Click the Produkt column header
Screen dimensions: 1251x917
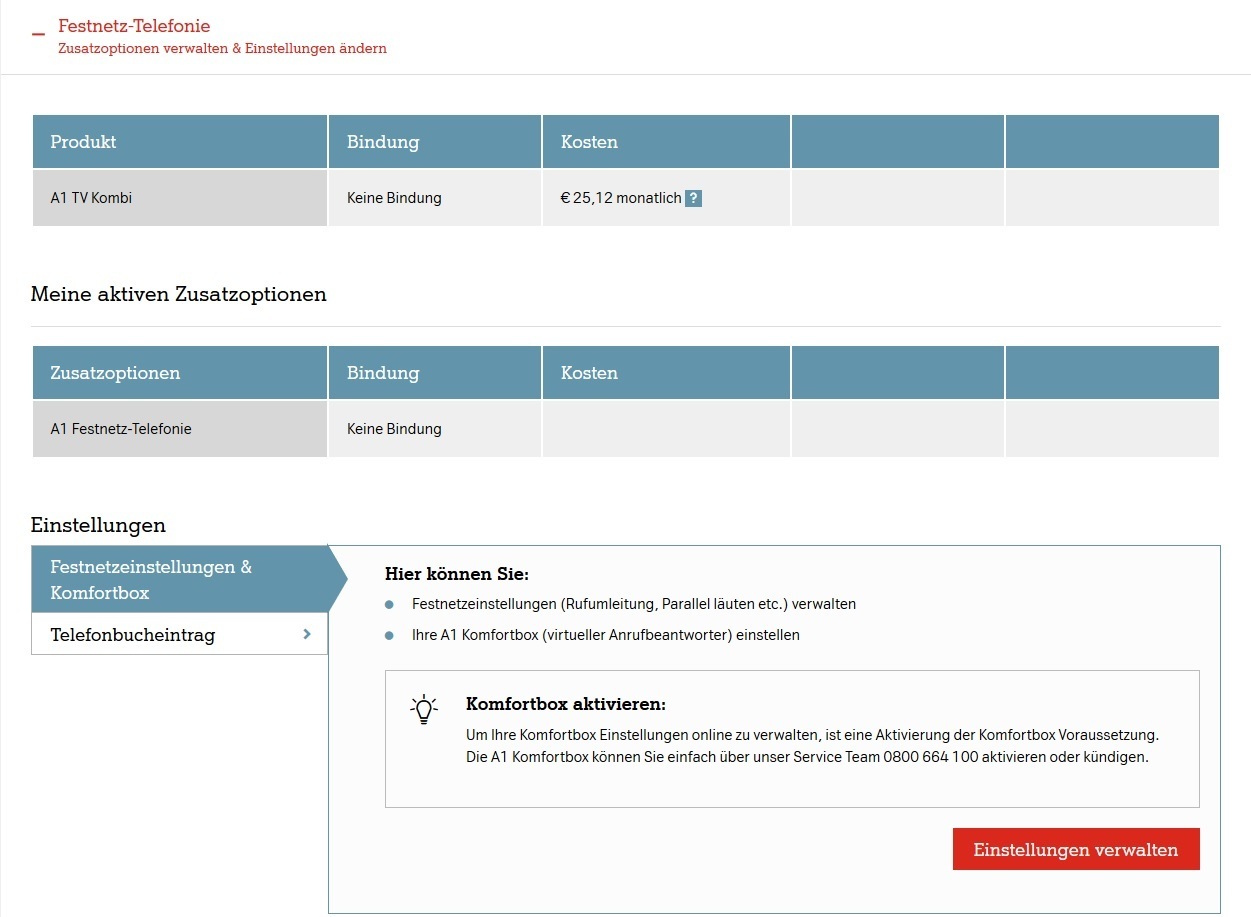(180, 142)
